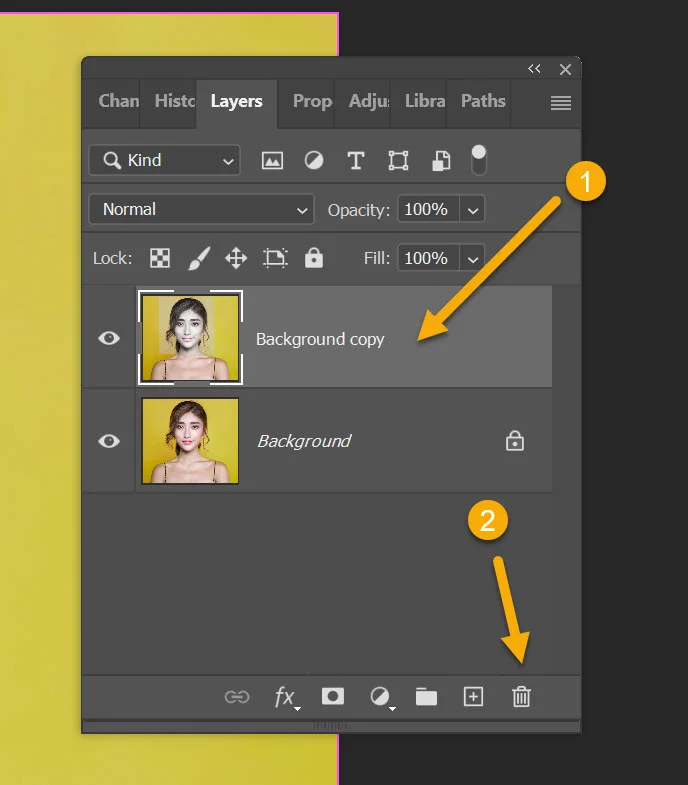Screen dimensions: 688x785
Task: Select the Background copy layer thumbnail
Action: tap(190, 338)
